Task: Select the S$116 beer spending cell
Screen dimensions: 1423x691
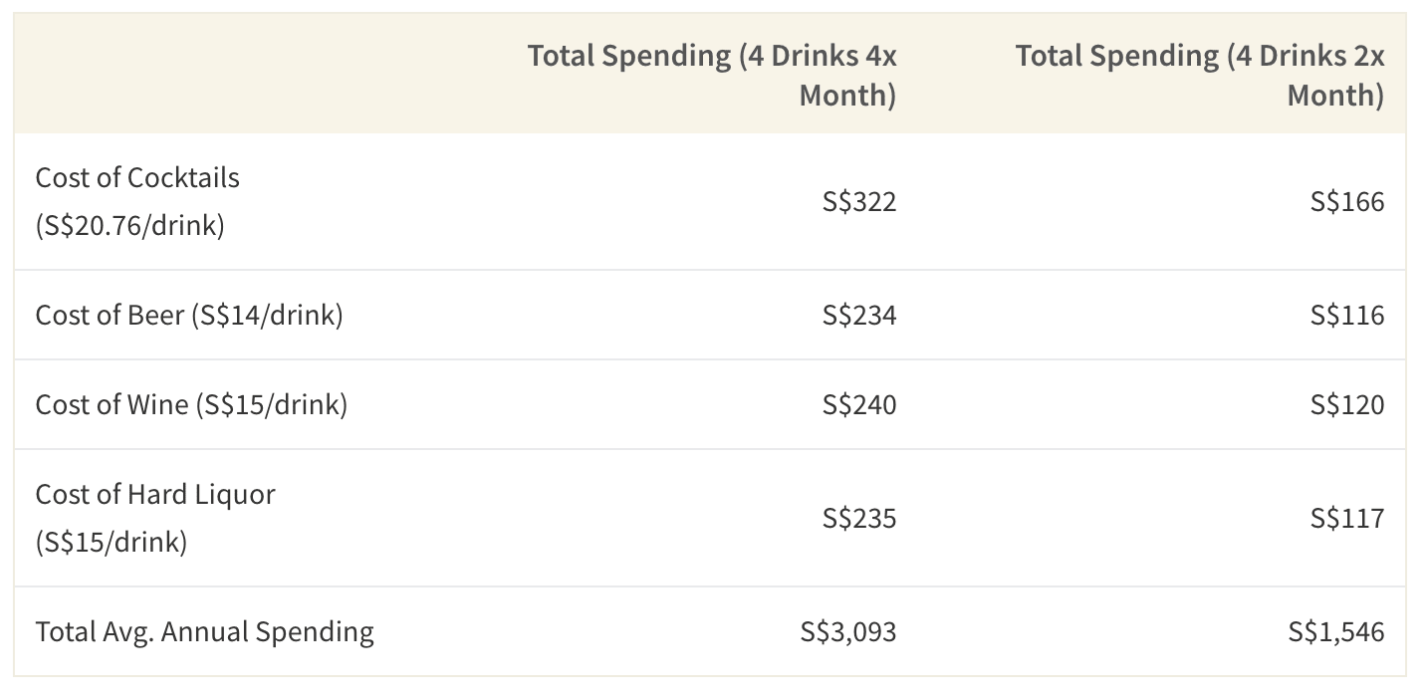Action: coord(1347,315)
